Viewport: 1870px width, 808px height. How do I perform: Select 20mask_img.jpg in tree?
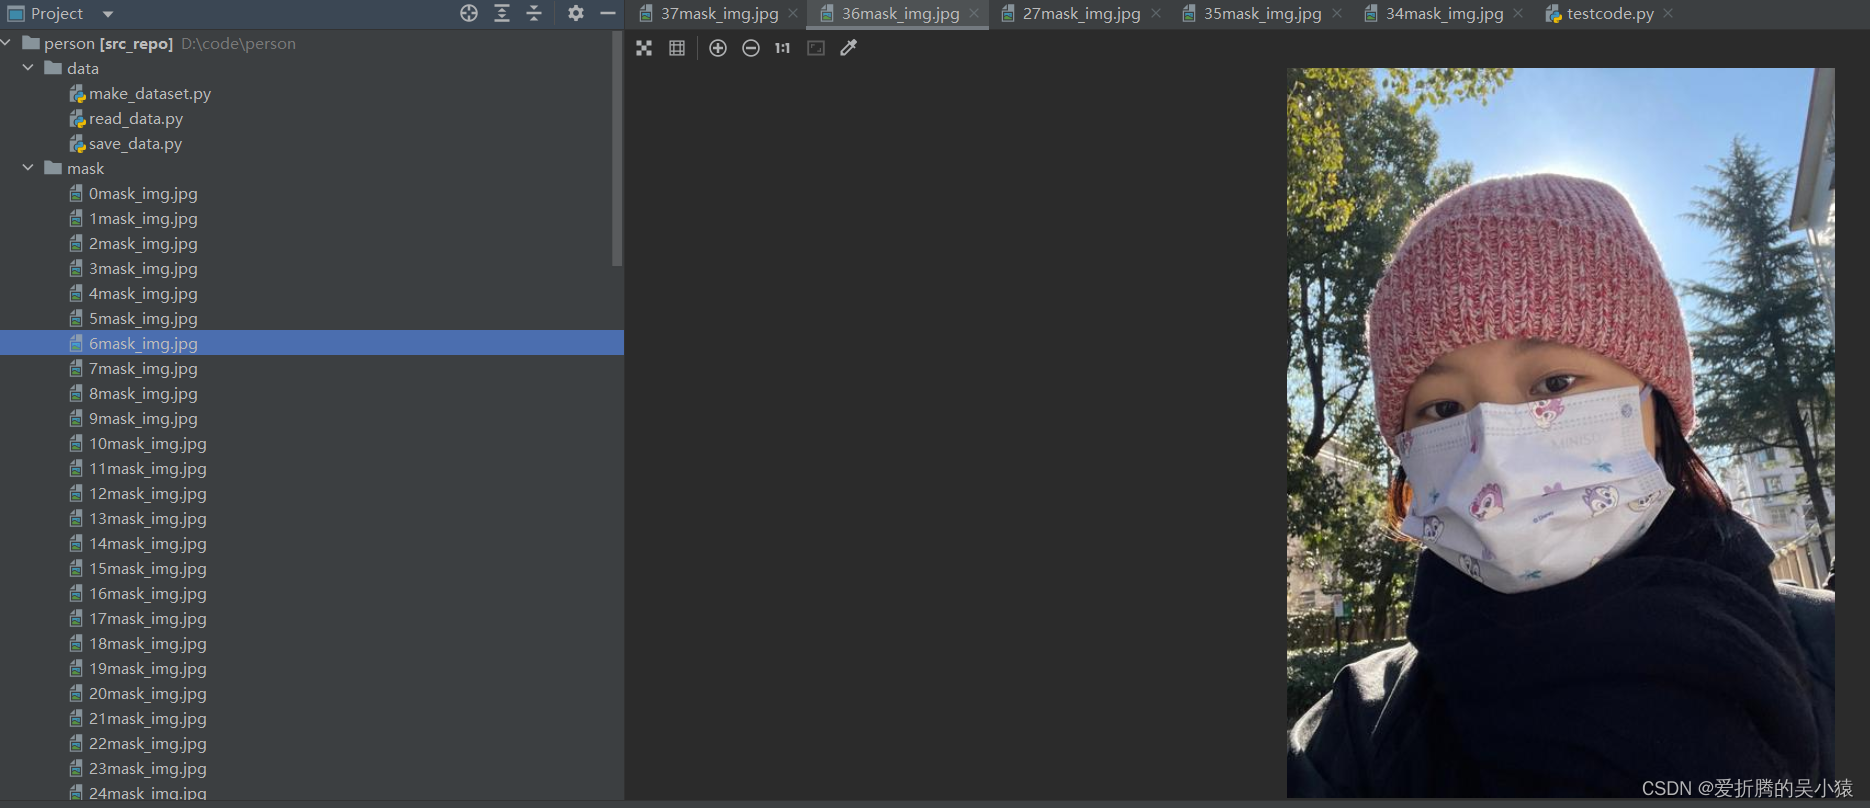pyautogui.click(x=148, y=693)
